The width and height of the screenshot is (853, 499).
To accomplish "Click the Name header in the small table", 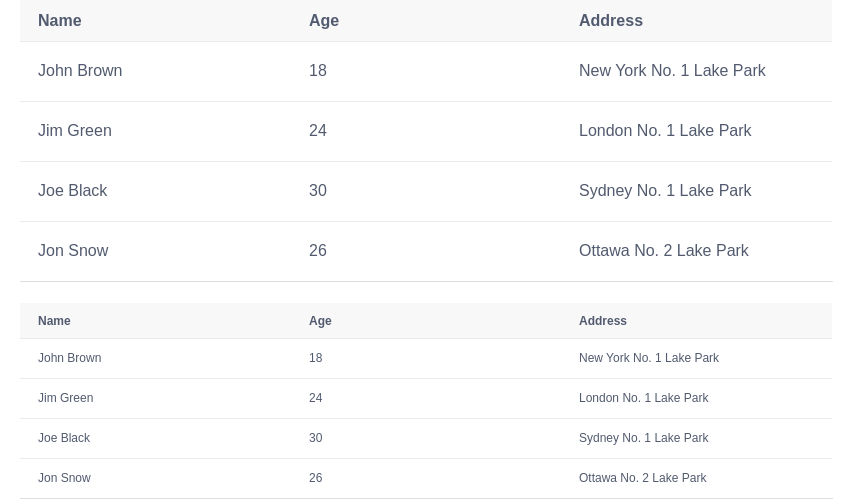I will (54, 321).
